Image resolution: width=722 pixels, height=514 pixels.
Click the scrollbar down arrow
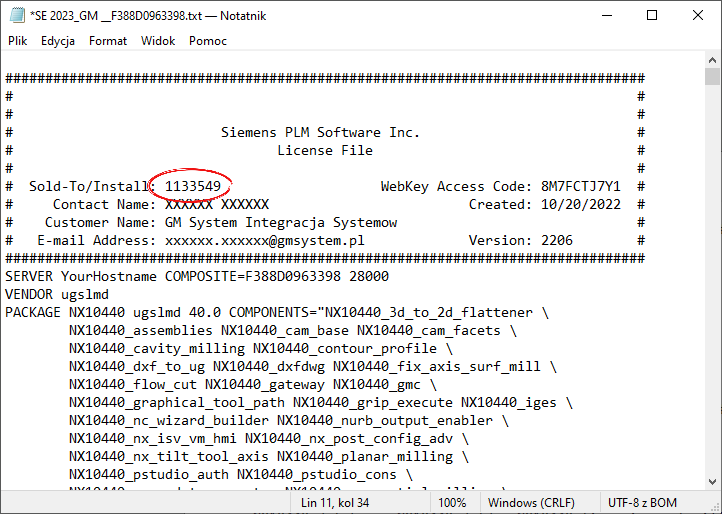[712, 482]
